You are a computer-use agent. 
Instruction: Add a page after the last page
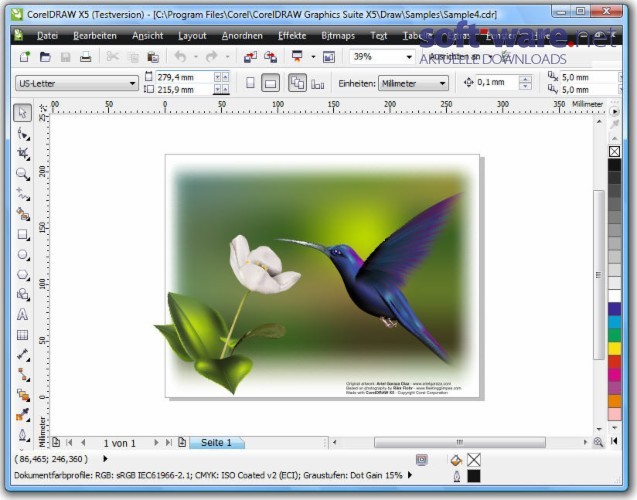[182, 442]
